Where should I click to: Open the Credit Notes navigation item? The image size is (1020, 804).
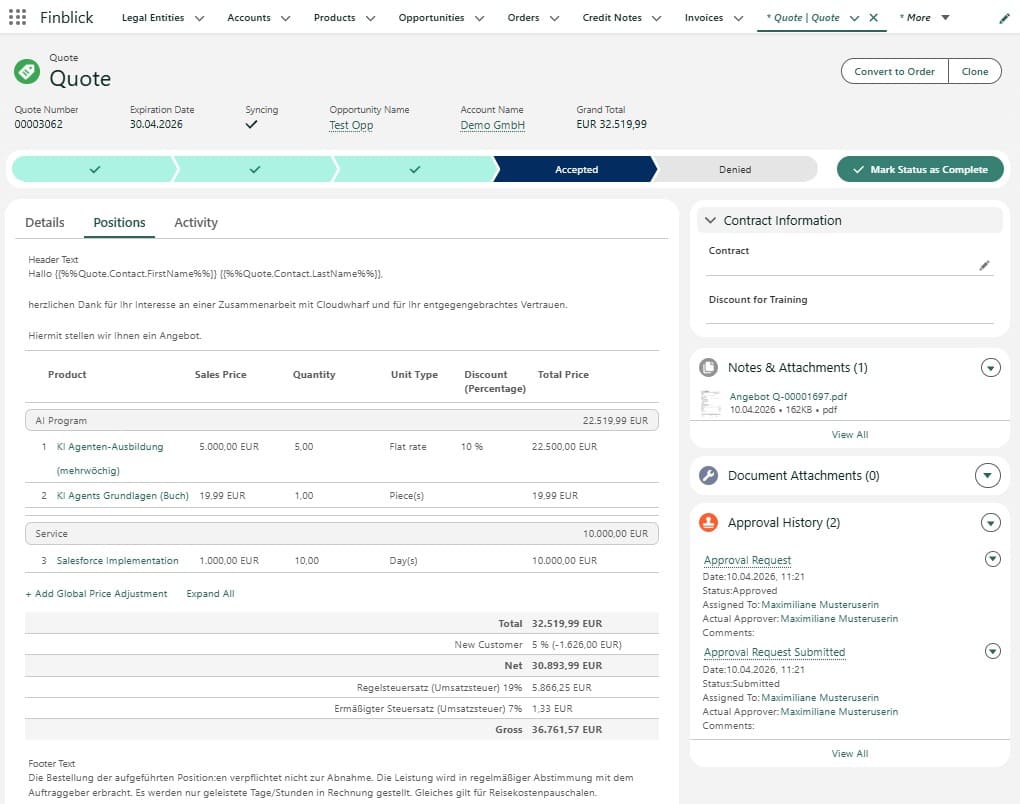point(611,18)
